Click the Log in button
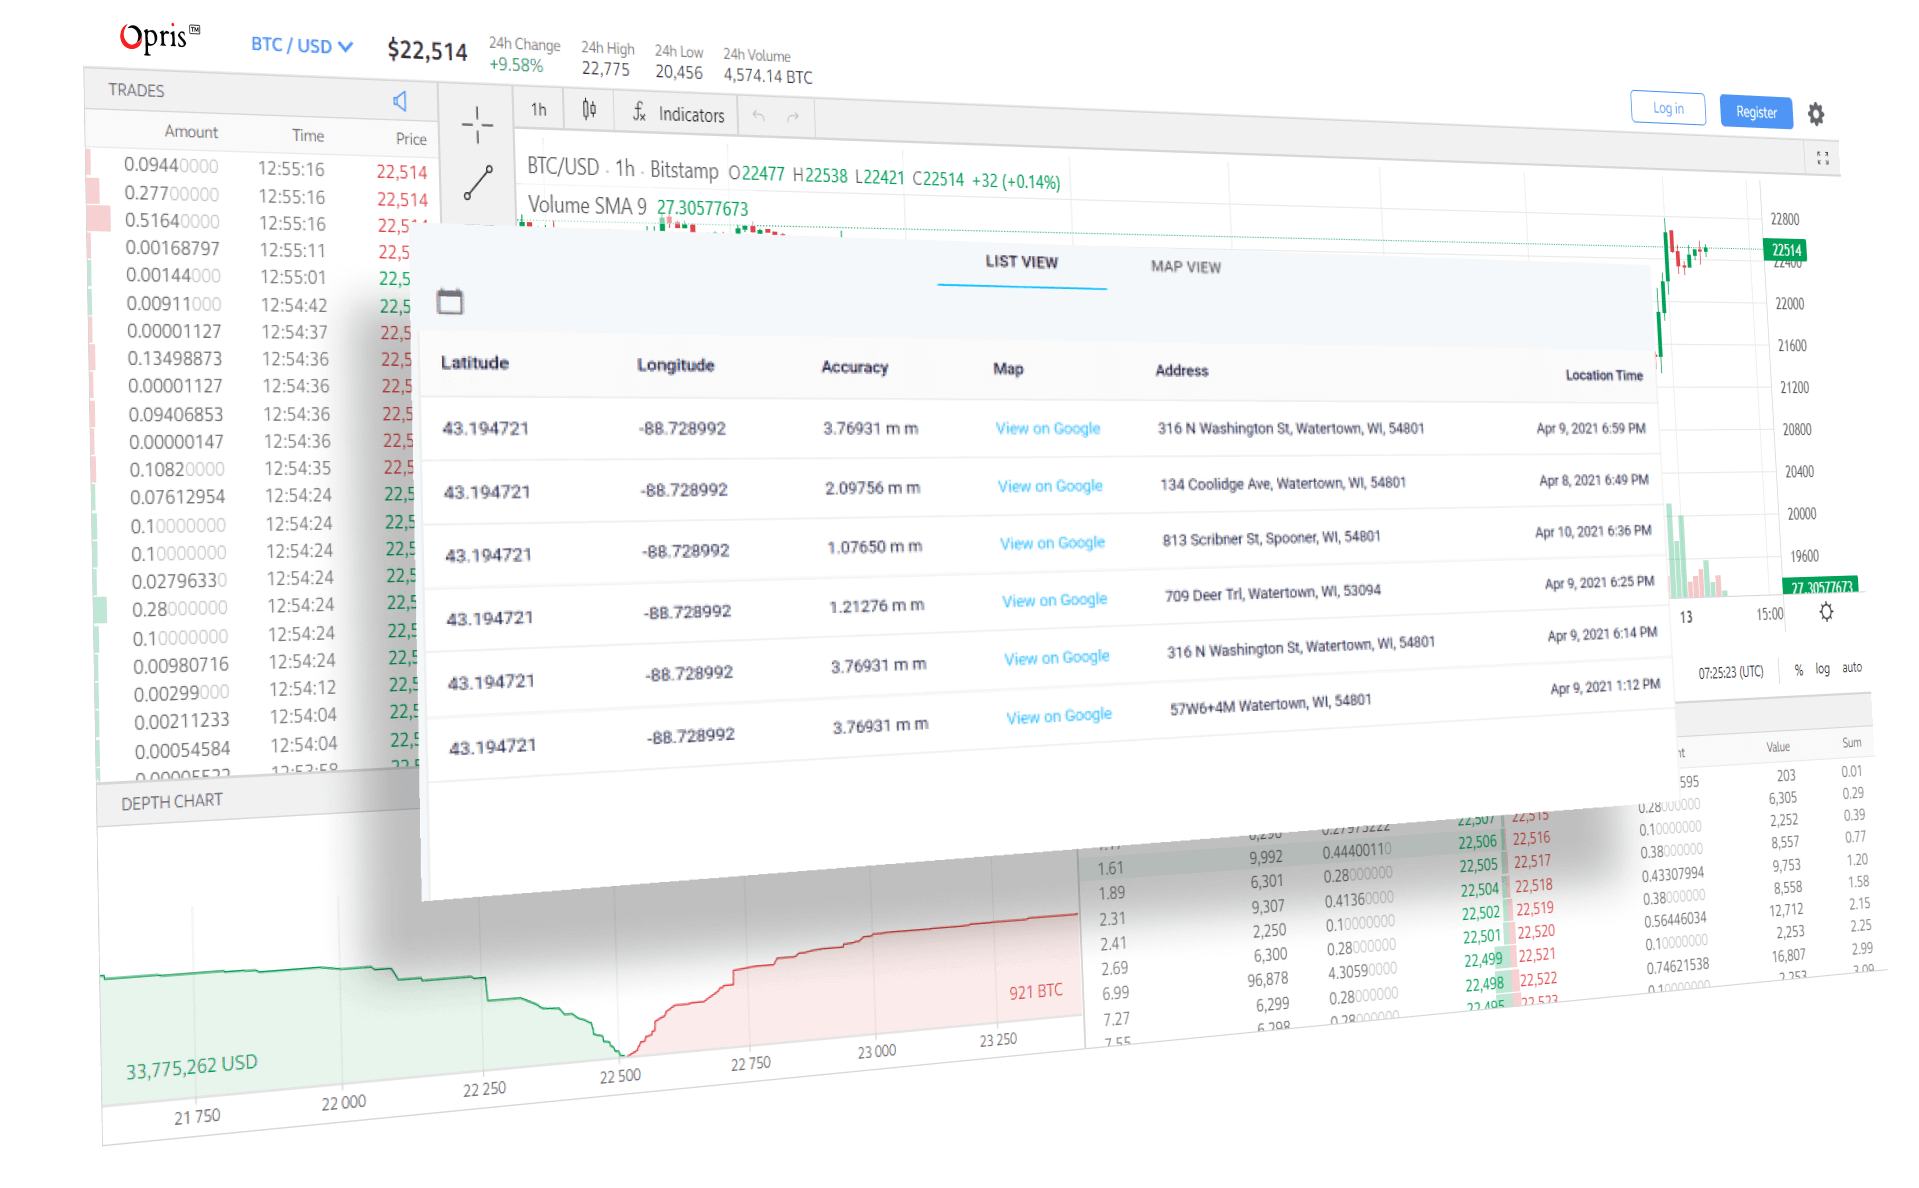This screenshot has height=1188, width=1919. click(x=1668, y=108)
